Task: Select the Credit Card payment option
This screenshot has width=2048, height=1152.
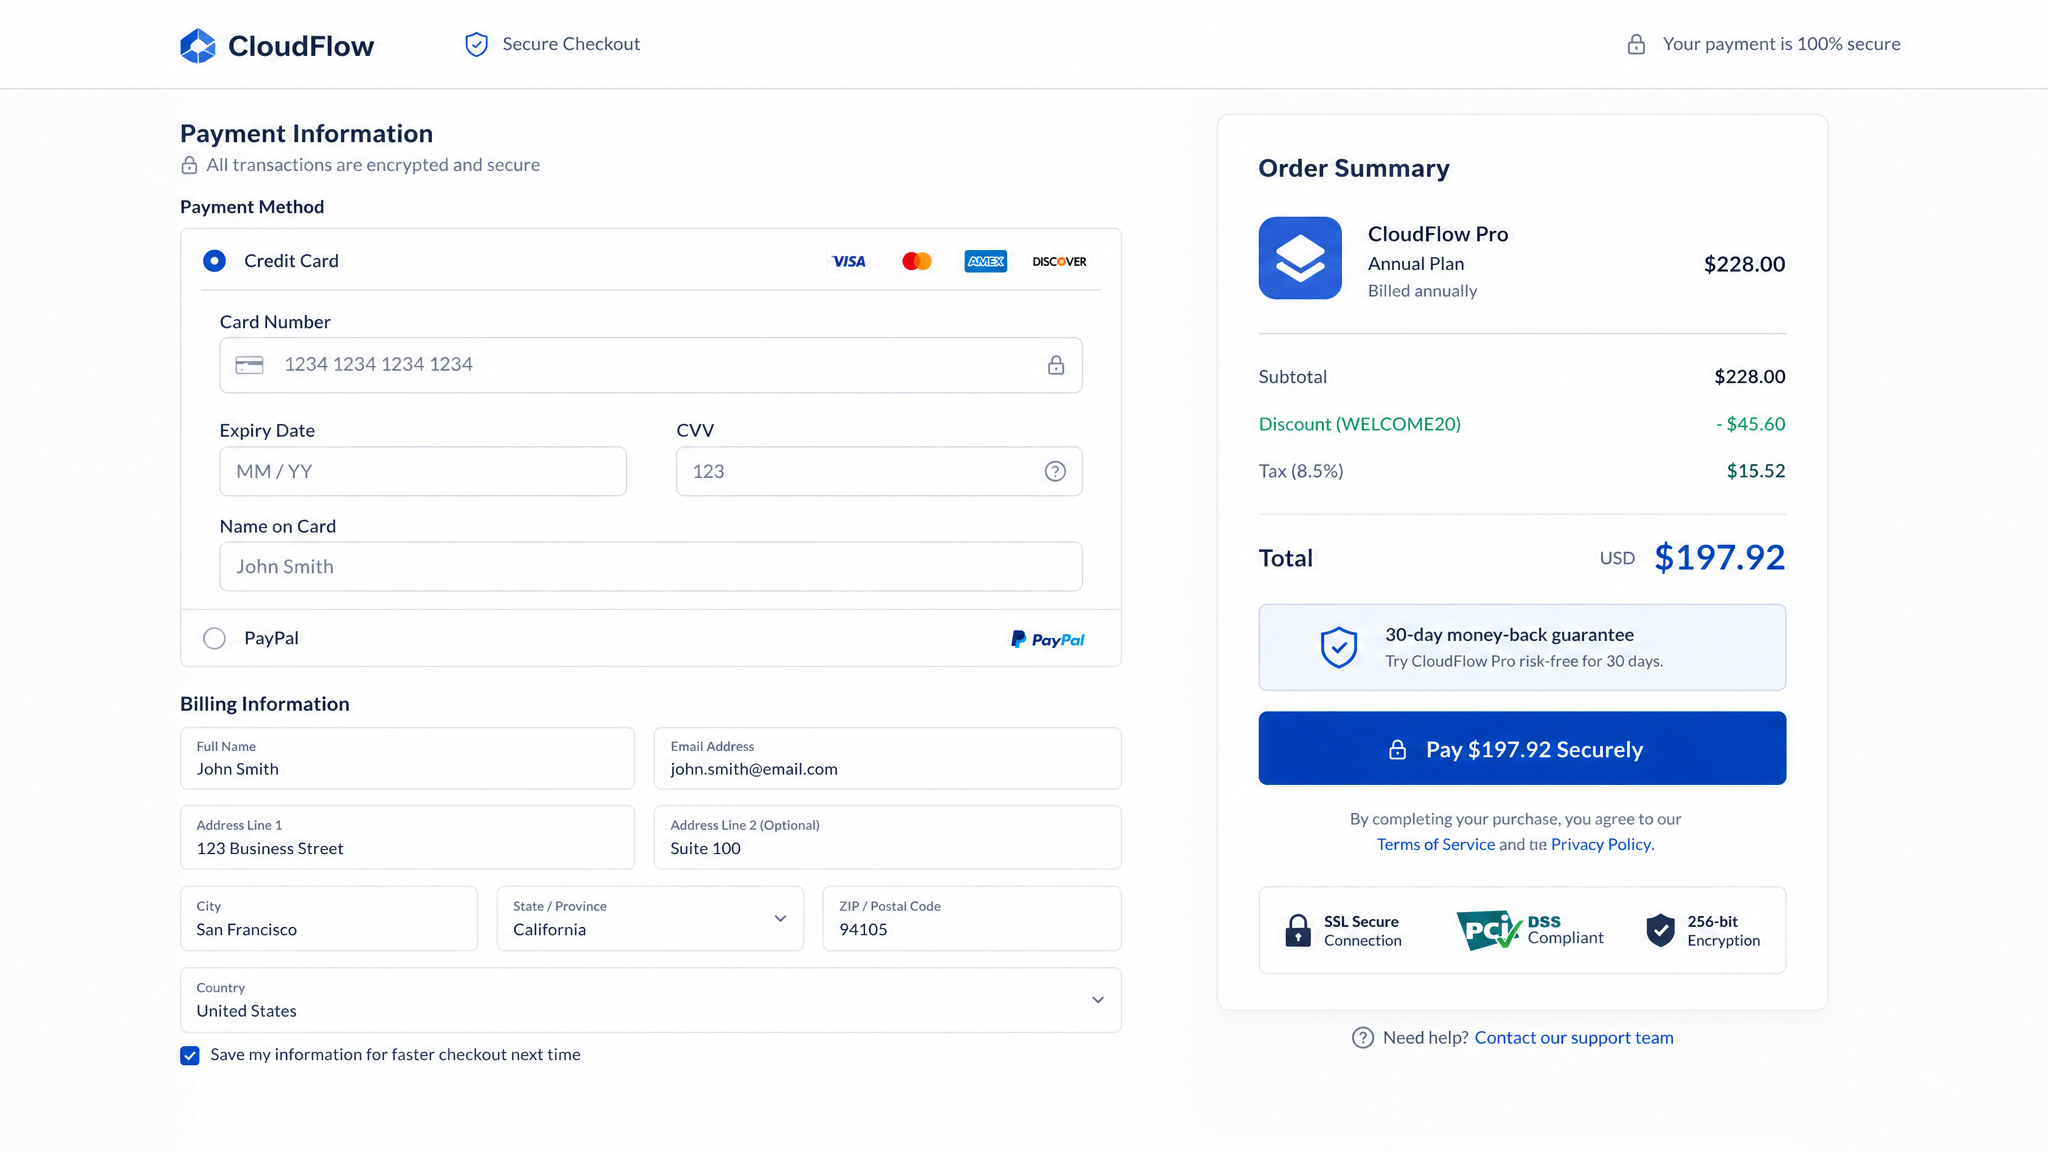Action: tap(214, 261)
